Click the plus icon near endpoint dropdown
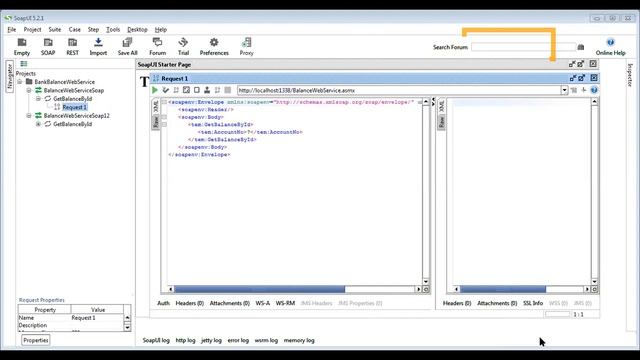Viewport: 640px width, 360px height. pos(584,90)
